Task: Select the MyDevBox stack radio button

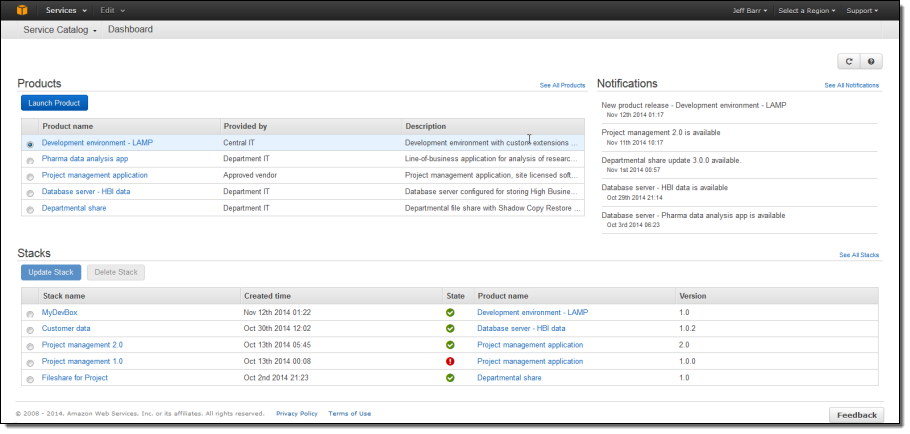Action: 30,314
